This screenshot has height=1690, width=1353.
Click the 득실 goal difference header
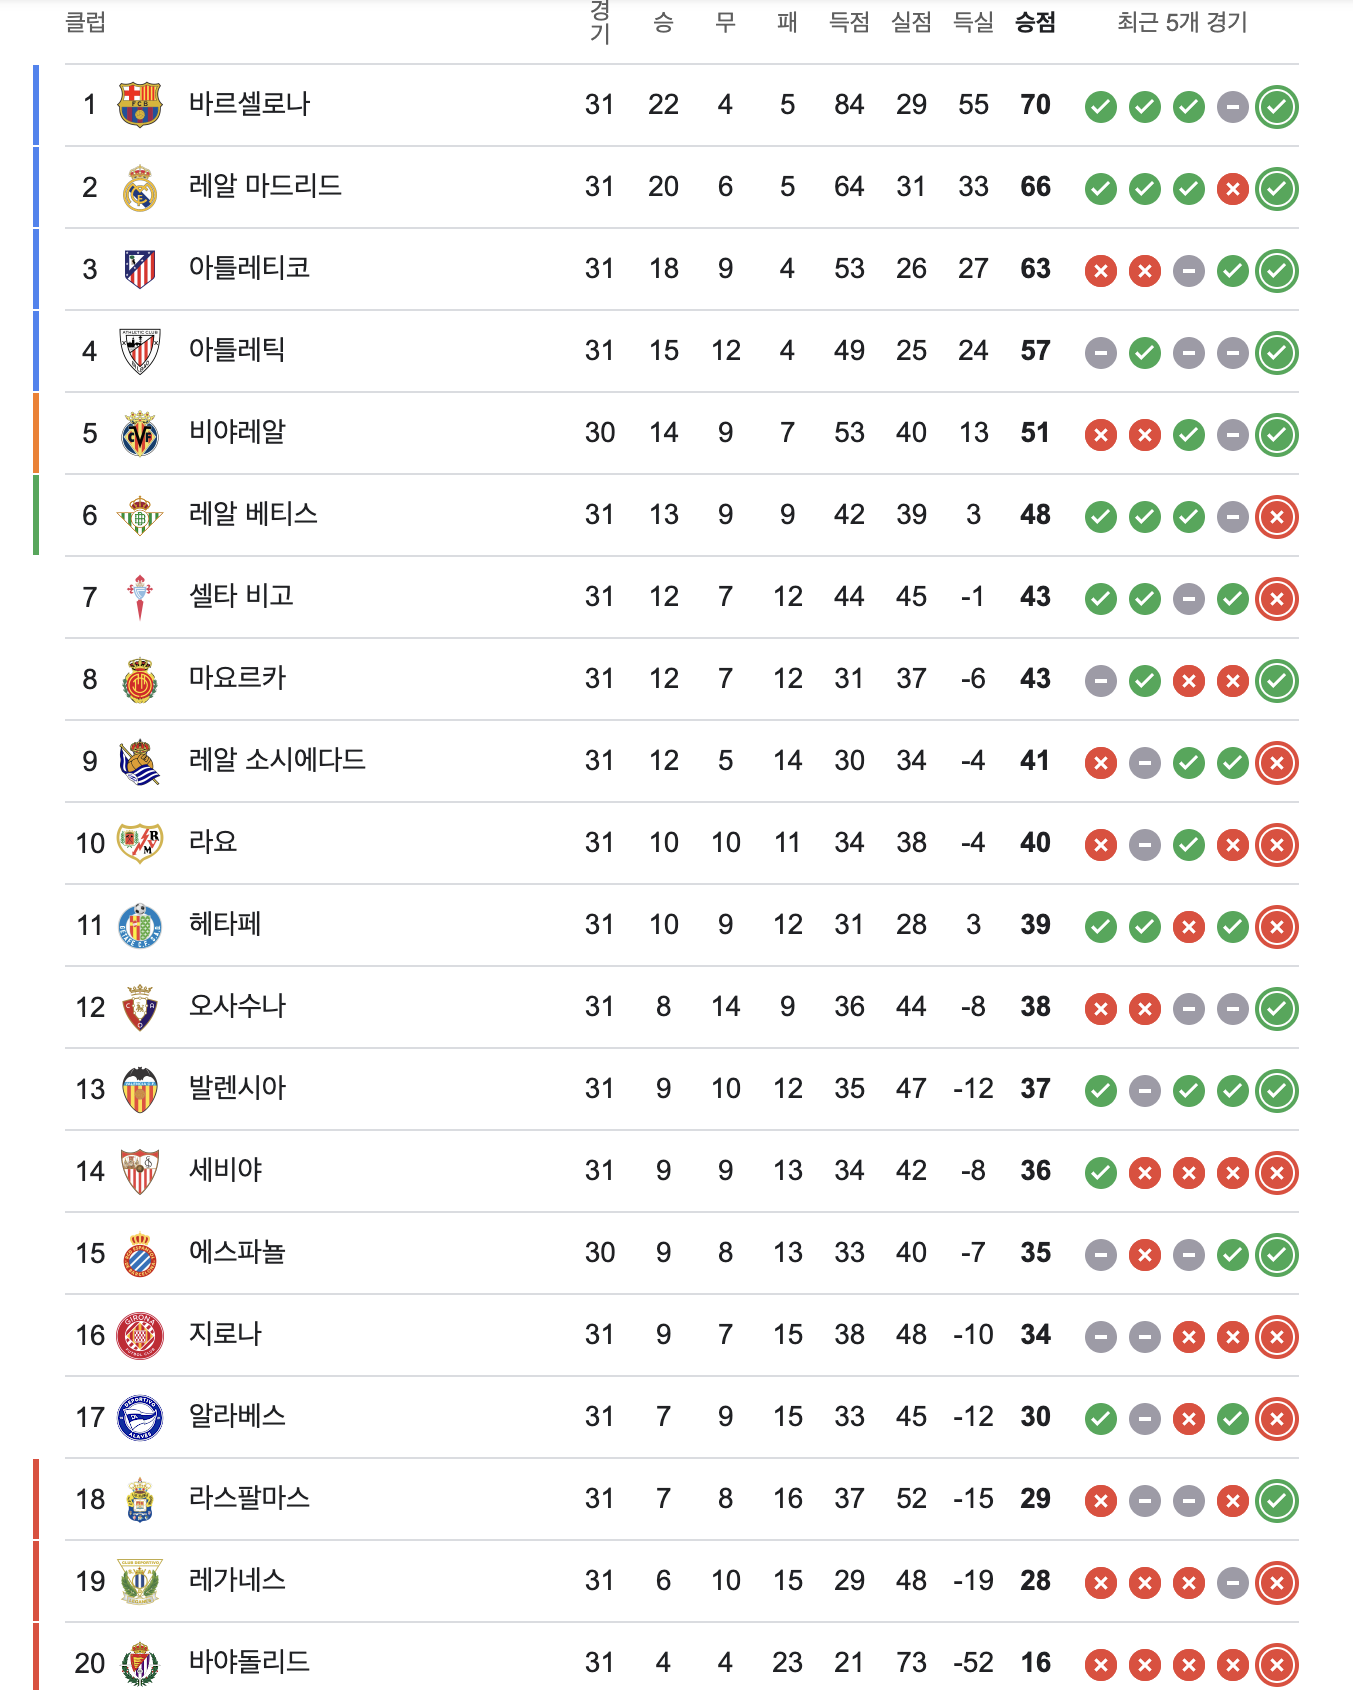click(x=973, y=22)
